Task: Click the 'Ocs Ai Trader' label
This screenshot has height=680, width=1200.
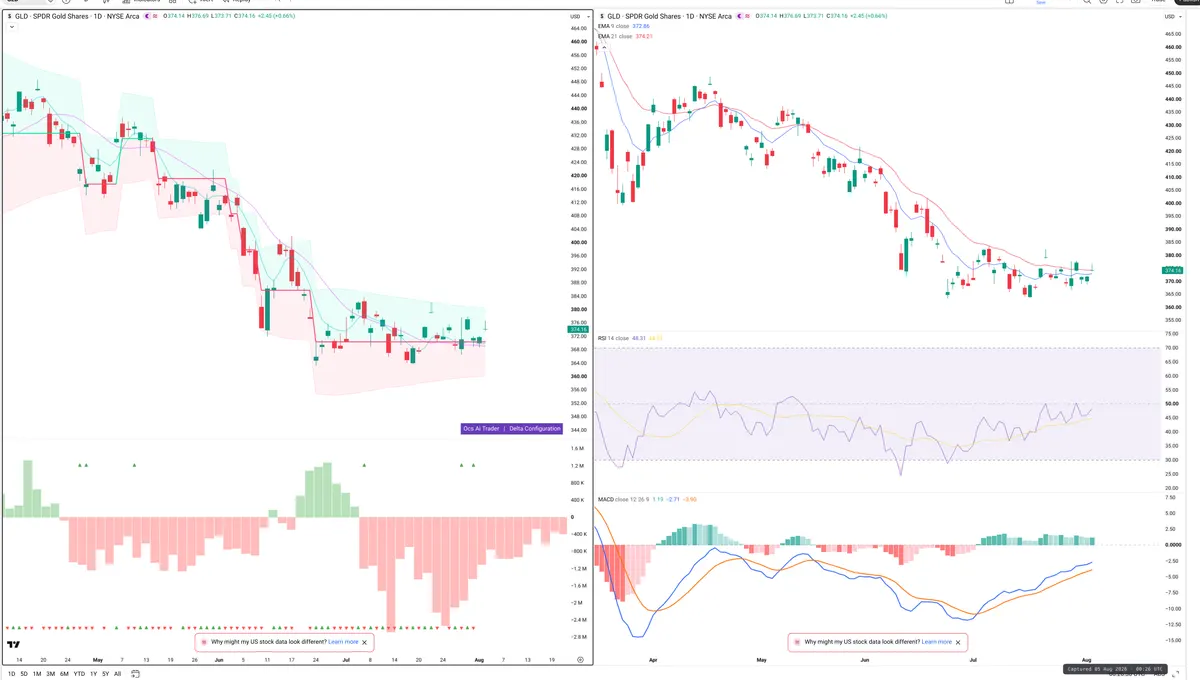Action: coord(481,428)
